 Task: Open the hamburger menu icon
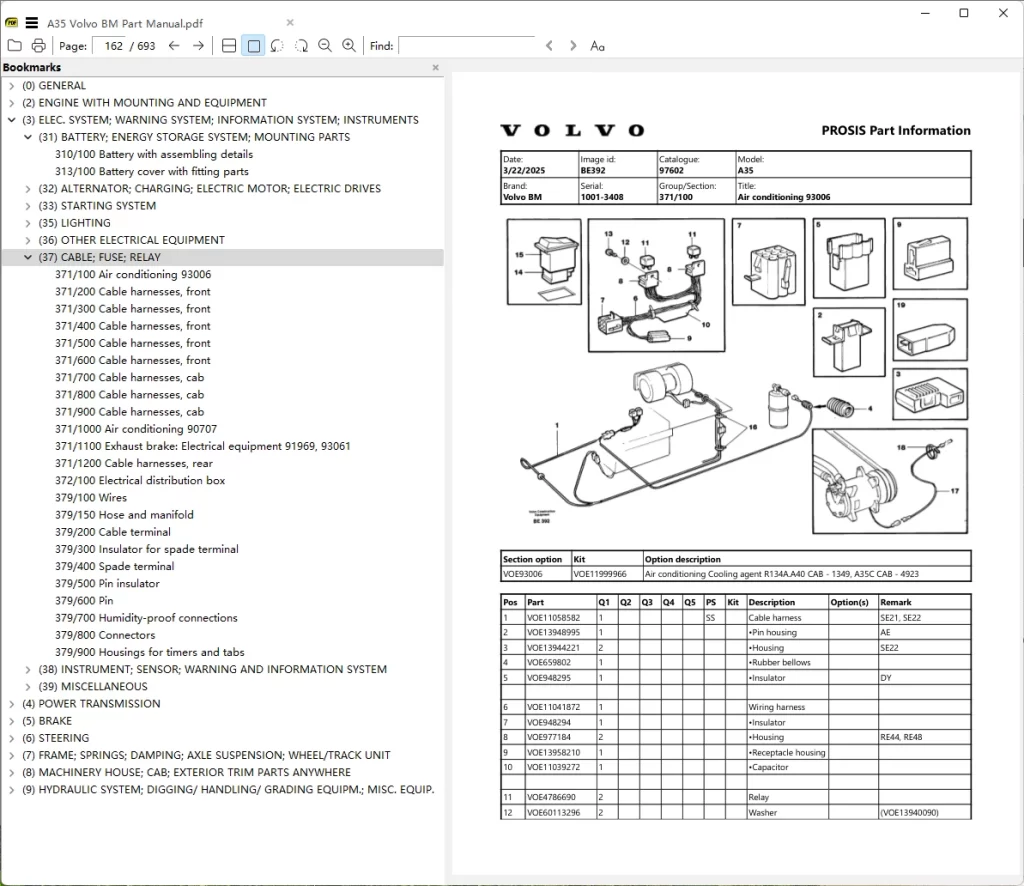(x=31, y=23)
